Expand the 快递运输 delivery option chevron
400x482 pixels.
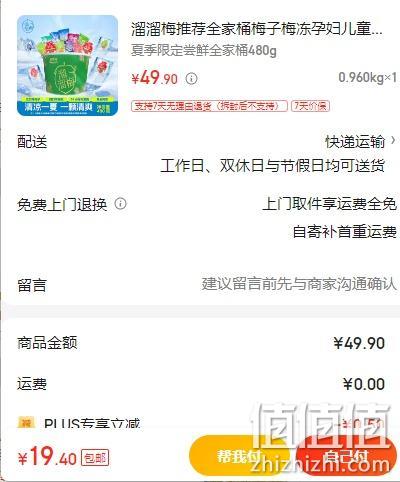393,140
